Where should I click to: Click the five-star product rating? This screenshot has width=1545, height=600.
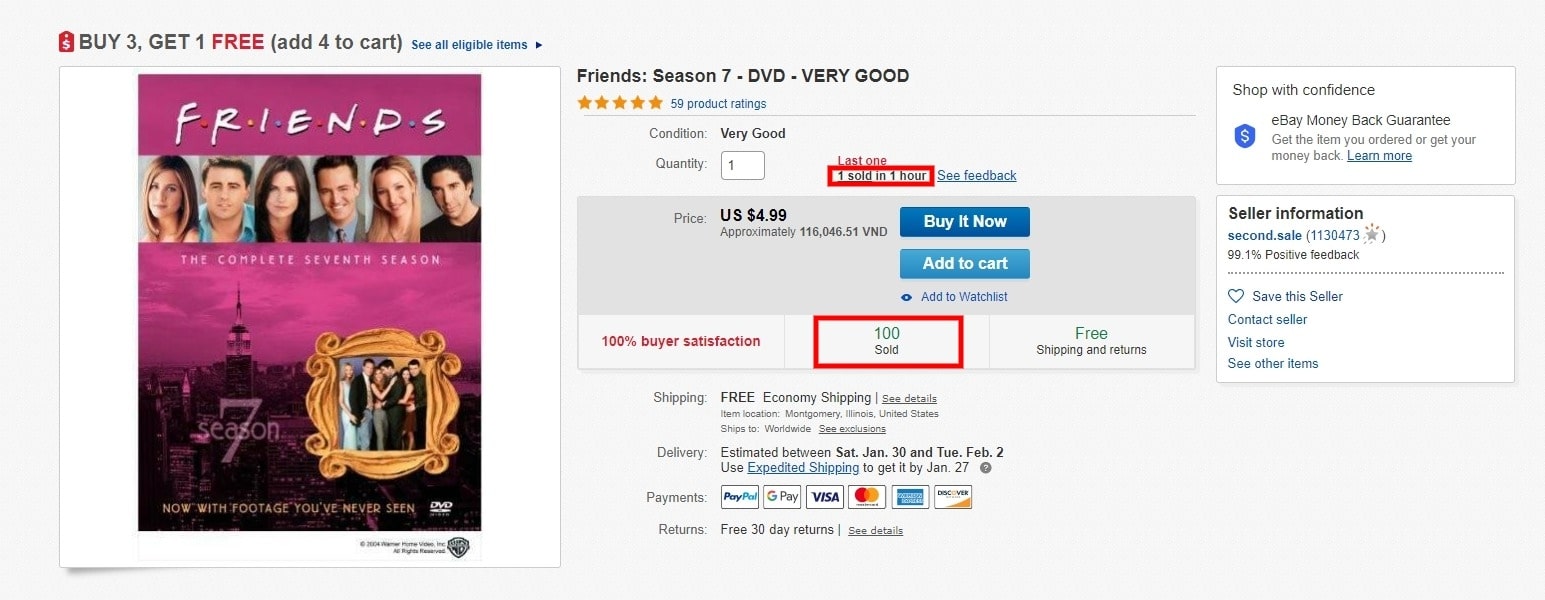coord(620,103)
